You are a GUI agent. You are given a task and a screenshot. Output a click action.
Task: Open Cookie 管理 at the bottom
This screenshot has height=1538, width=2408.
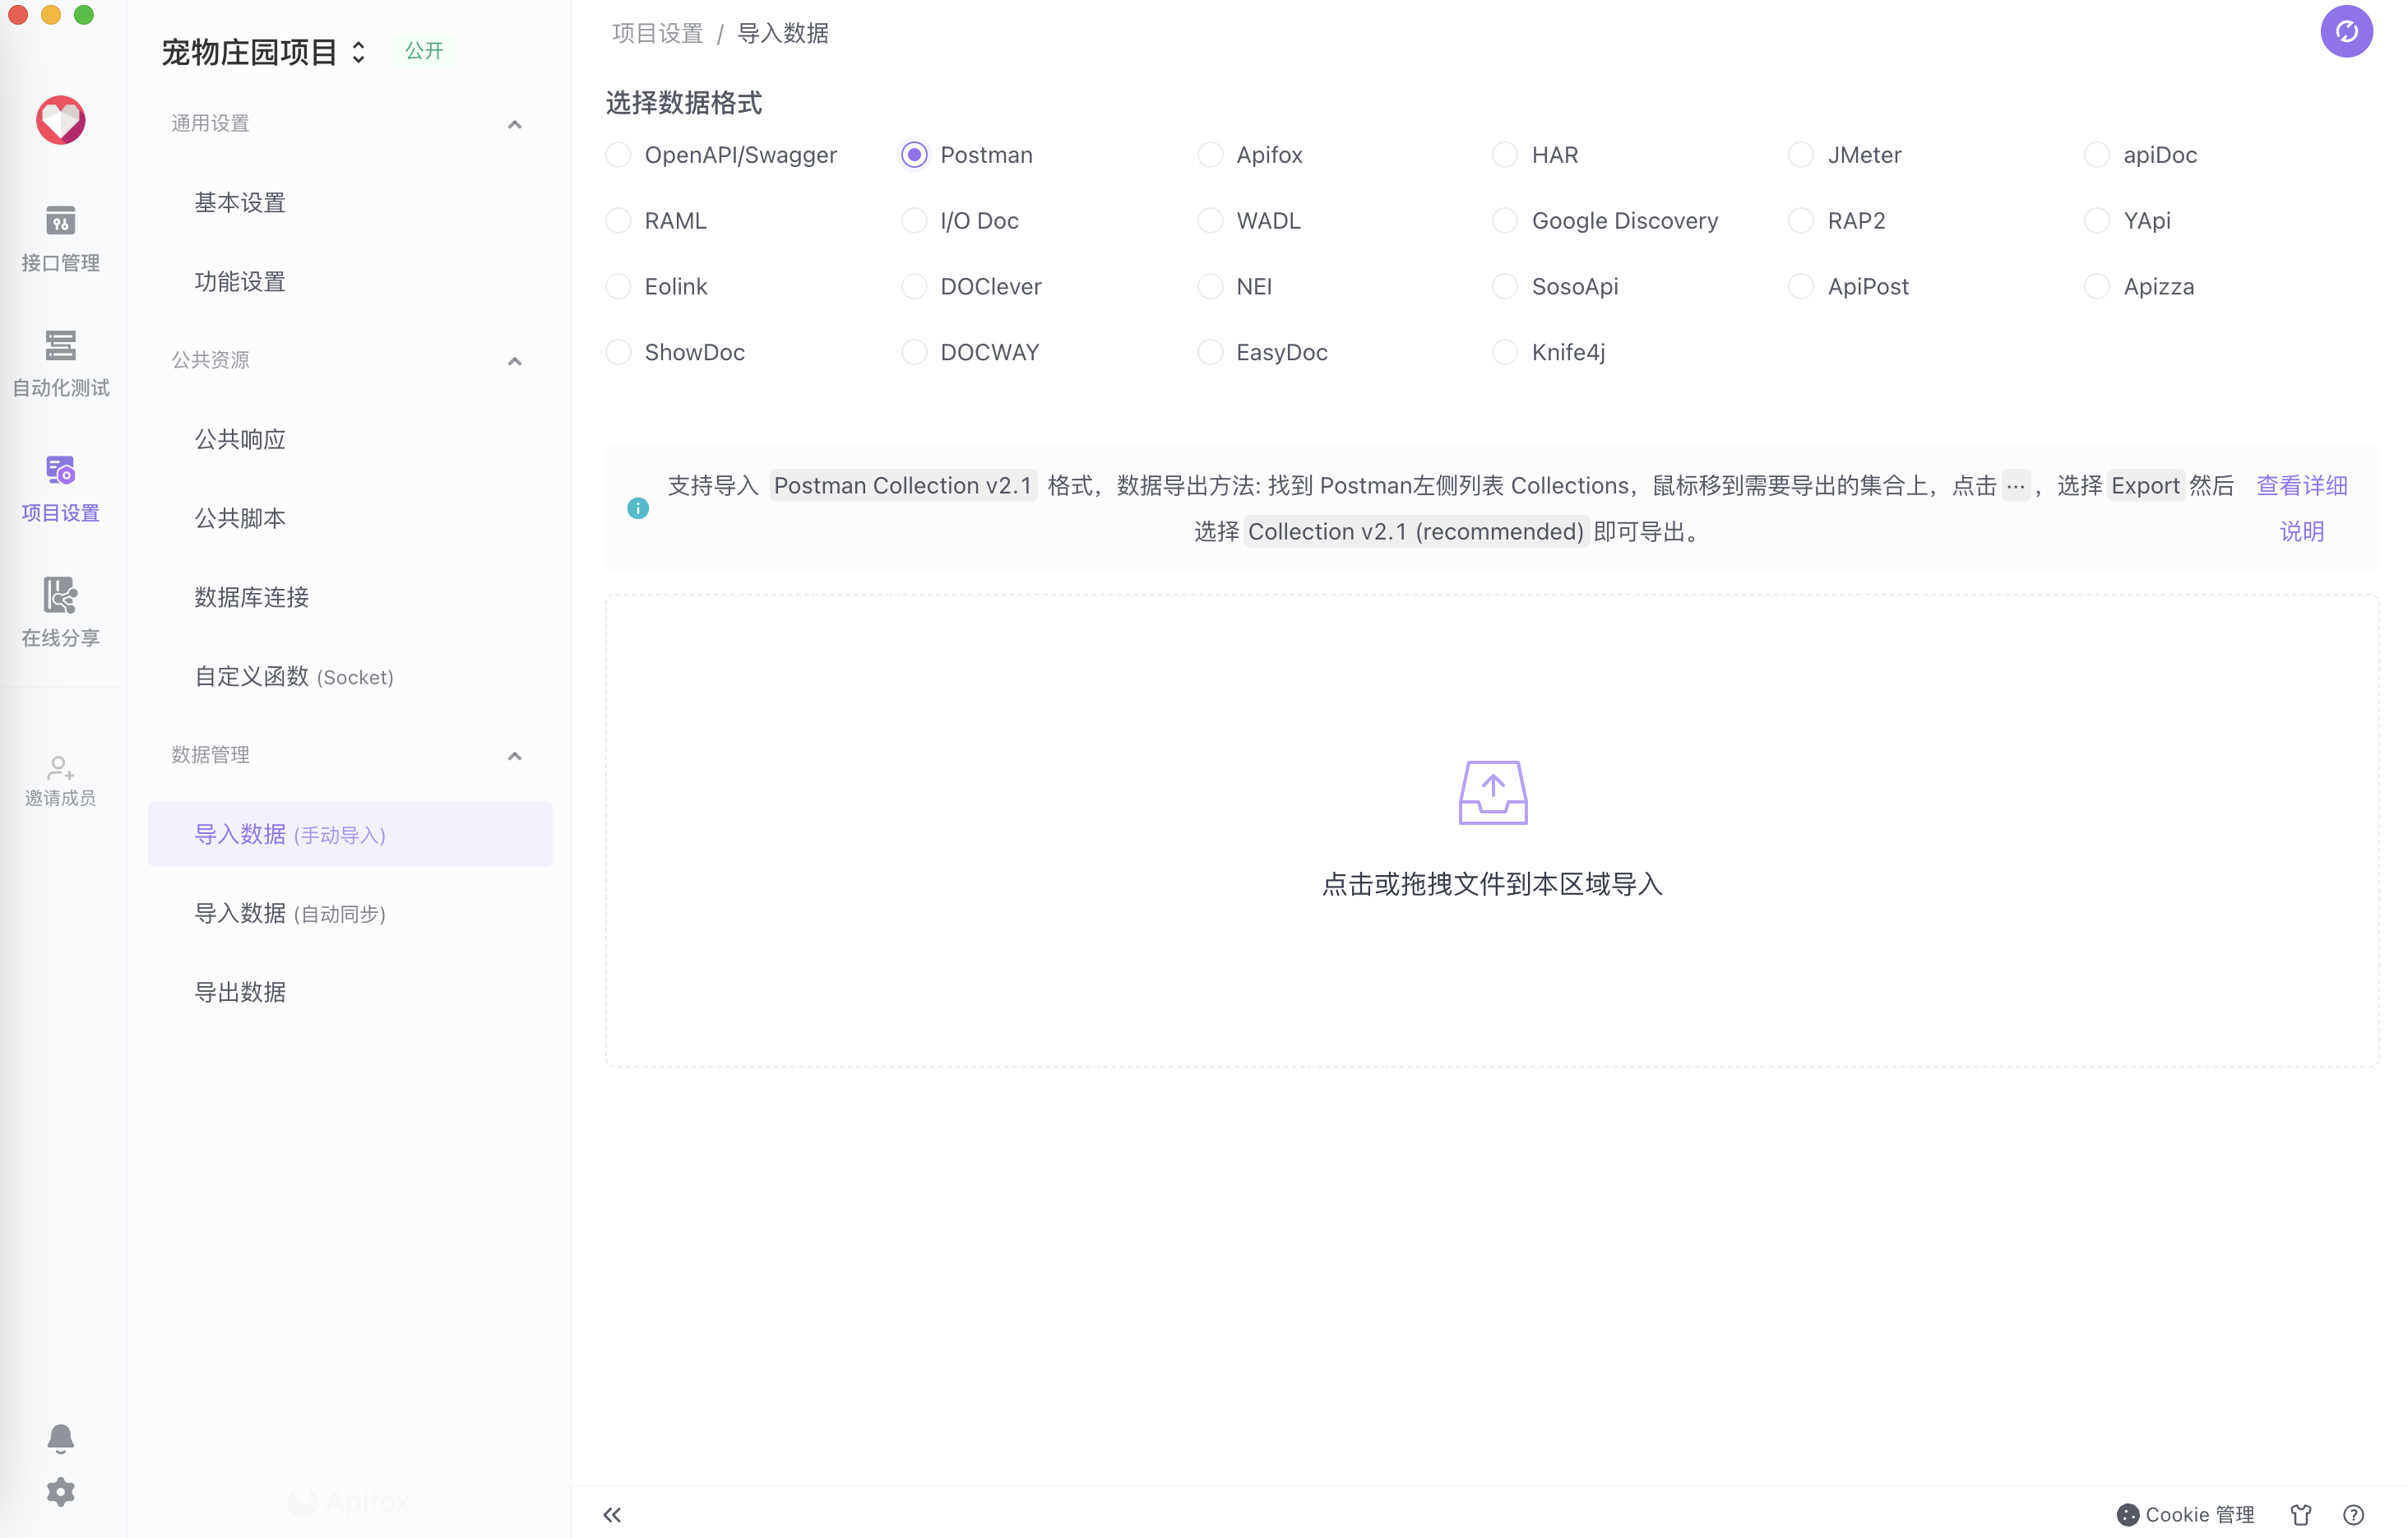2185,1513
